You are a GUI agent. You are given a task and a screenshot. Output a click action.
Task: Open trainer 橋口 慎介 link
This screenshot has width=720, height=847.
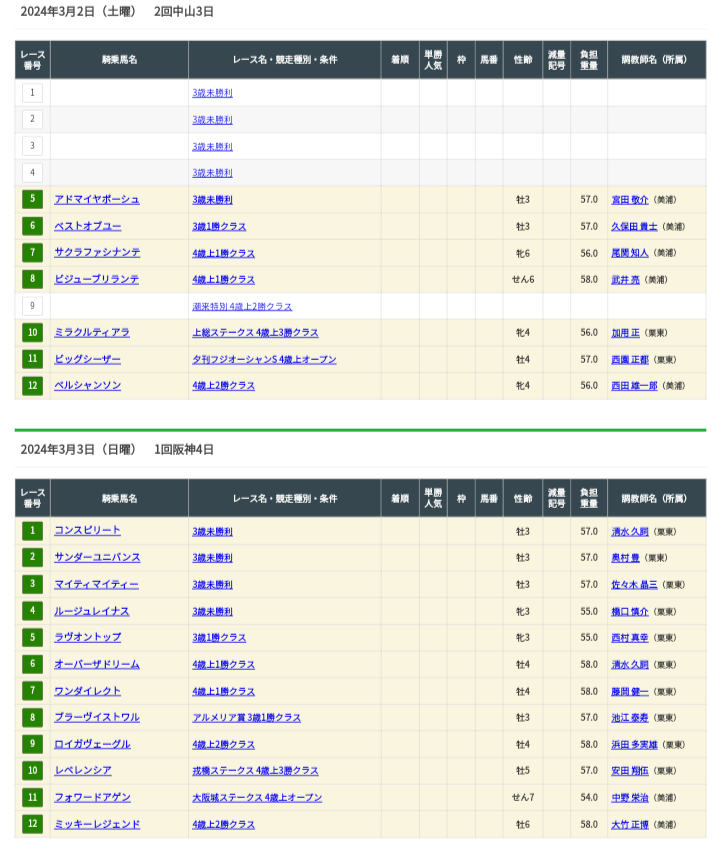coord(630,611)
